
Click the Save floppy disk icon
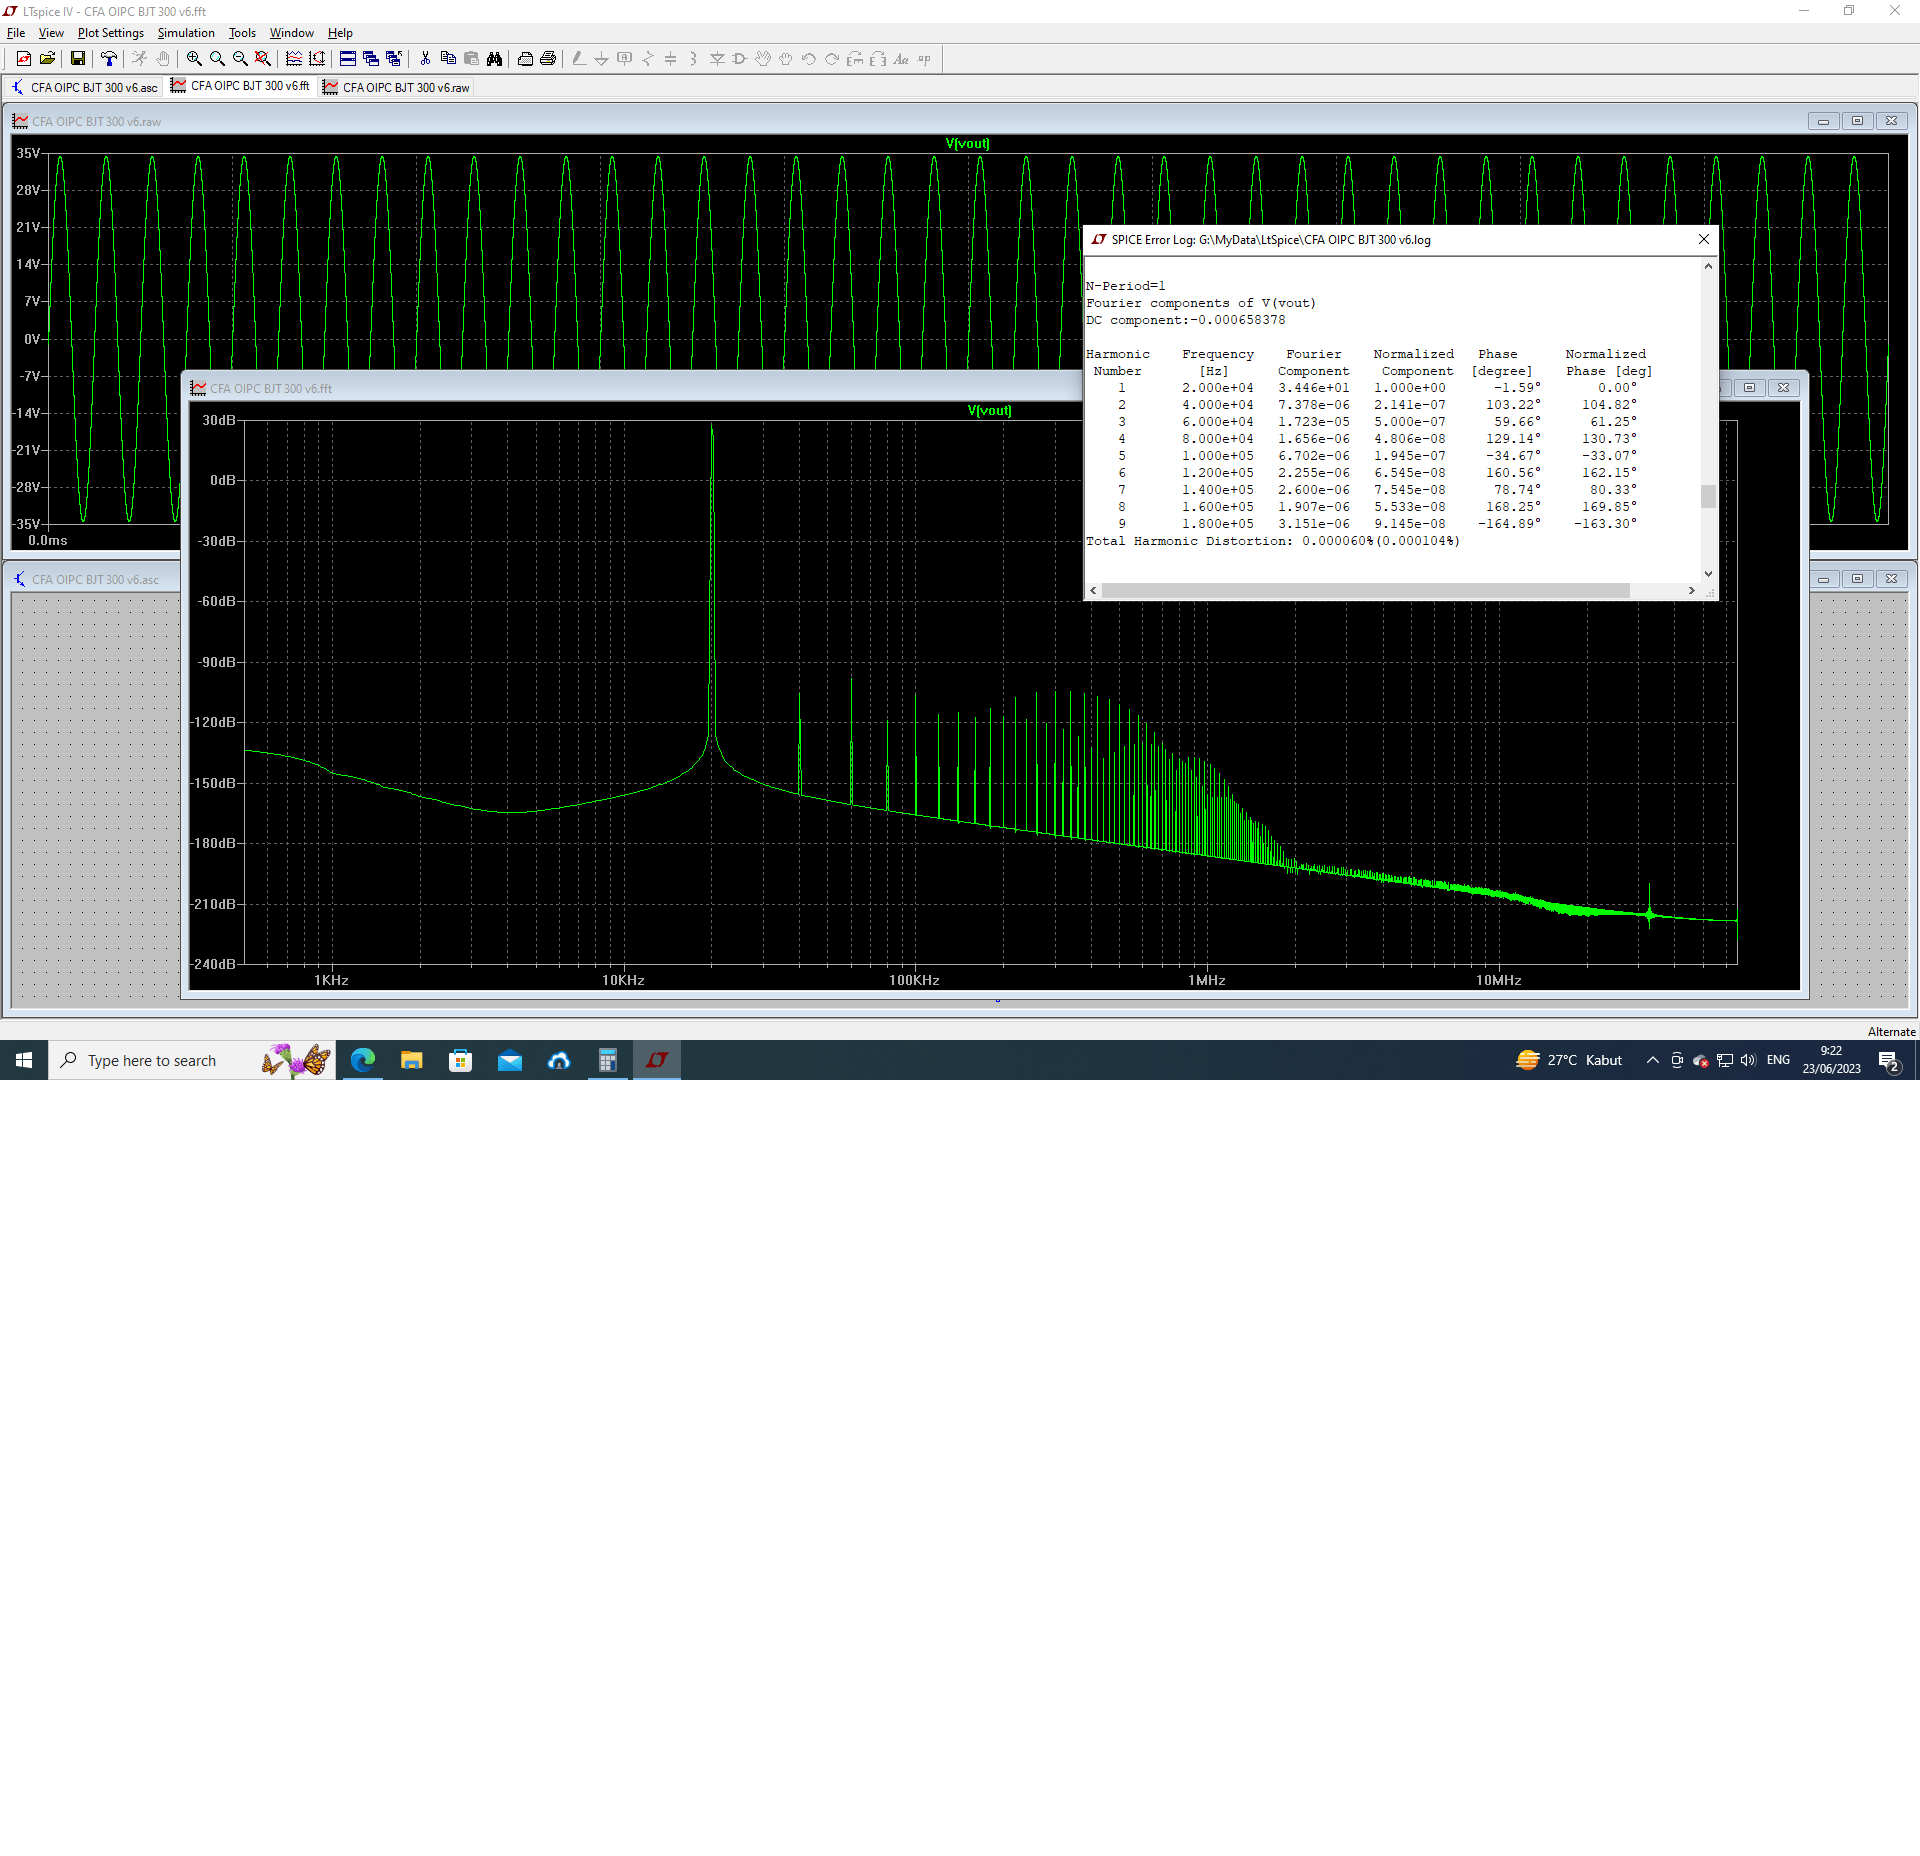pyautogui.click(x=78, y=59)
